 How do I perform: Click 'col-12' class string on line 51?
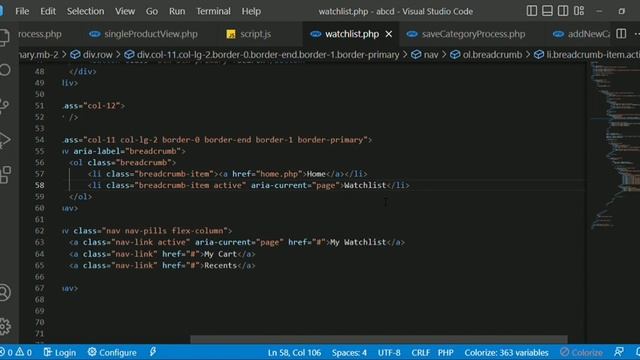102,106
